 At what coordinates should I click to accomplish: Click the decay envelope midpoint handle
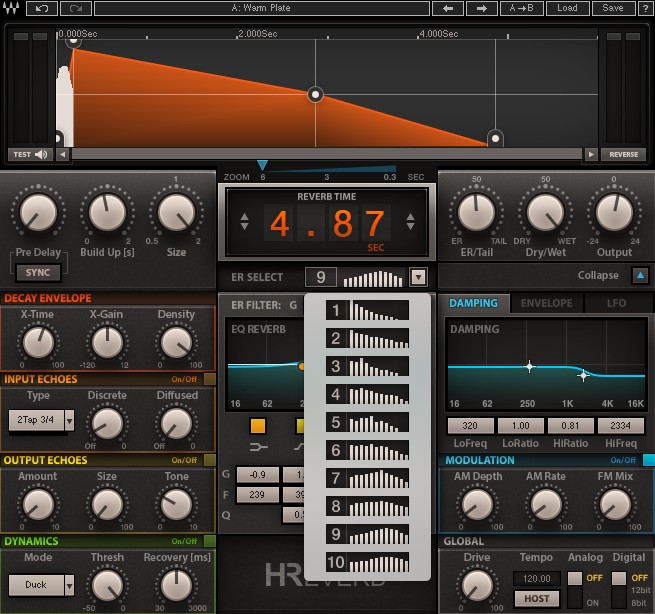(x=315, y=95)
